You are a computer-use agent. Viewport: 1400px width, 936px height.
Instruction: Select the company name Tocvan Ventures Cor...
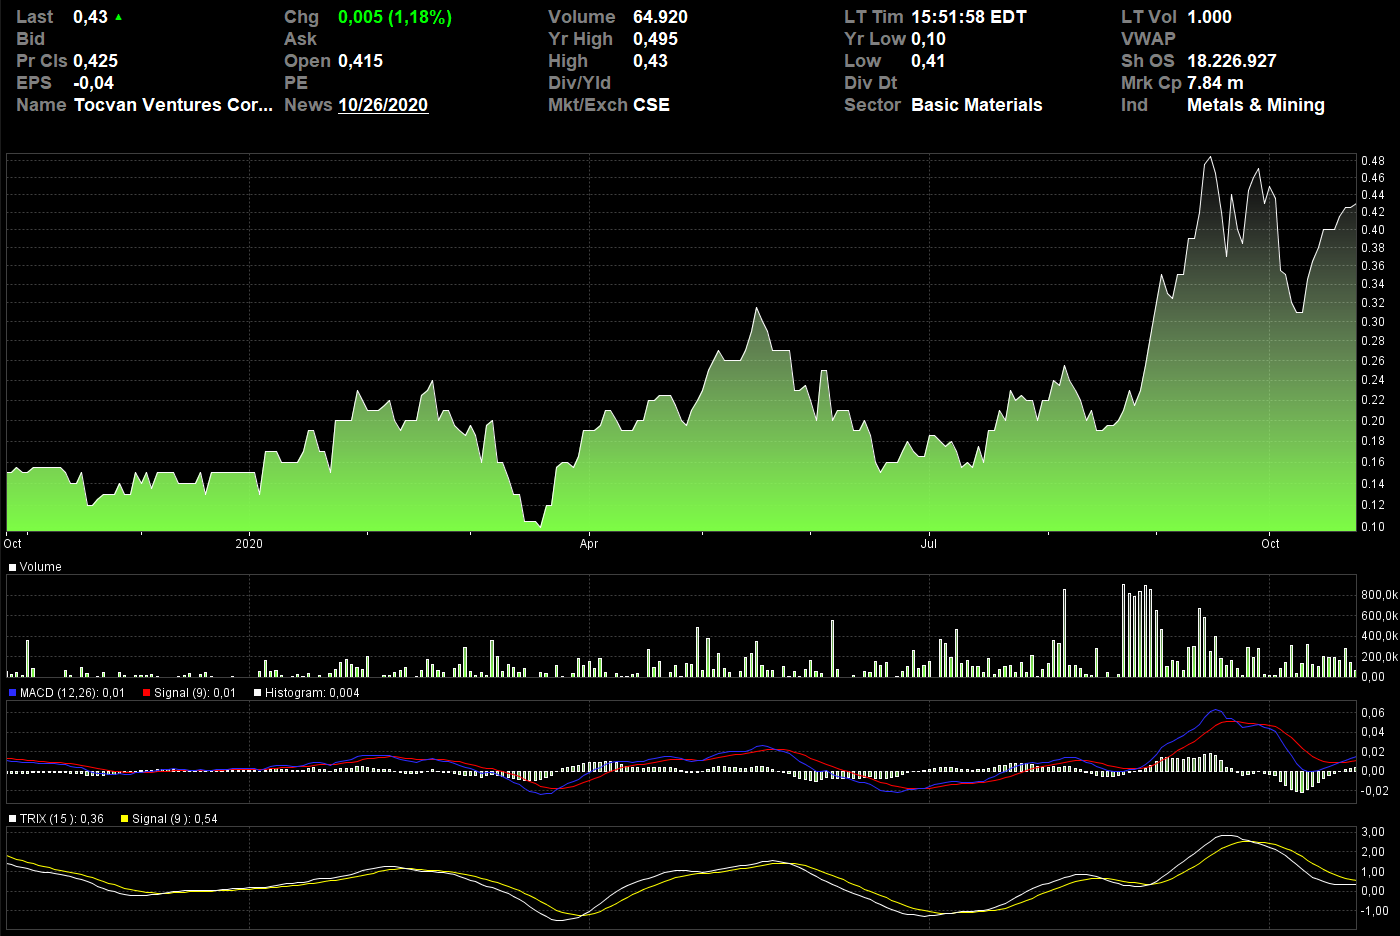[x=173, y=105]
